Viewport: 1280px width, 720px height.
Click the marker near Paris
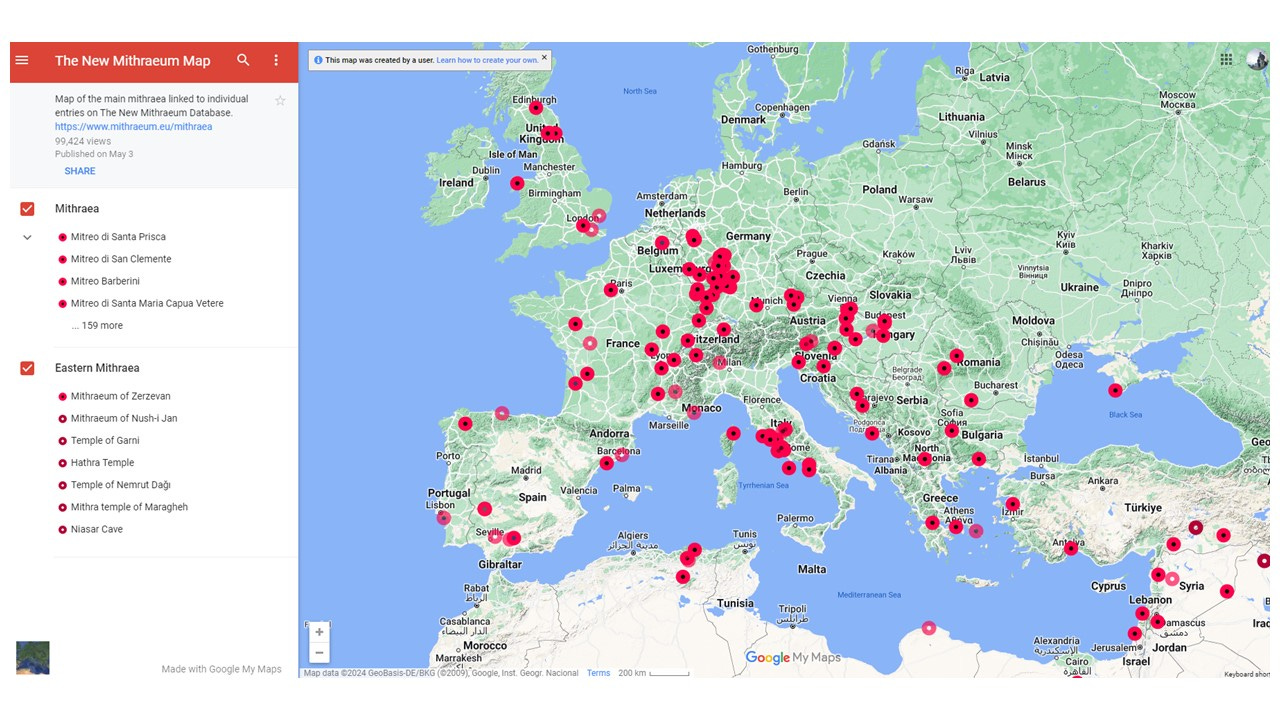click(x=611, y=290)
